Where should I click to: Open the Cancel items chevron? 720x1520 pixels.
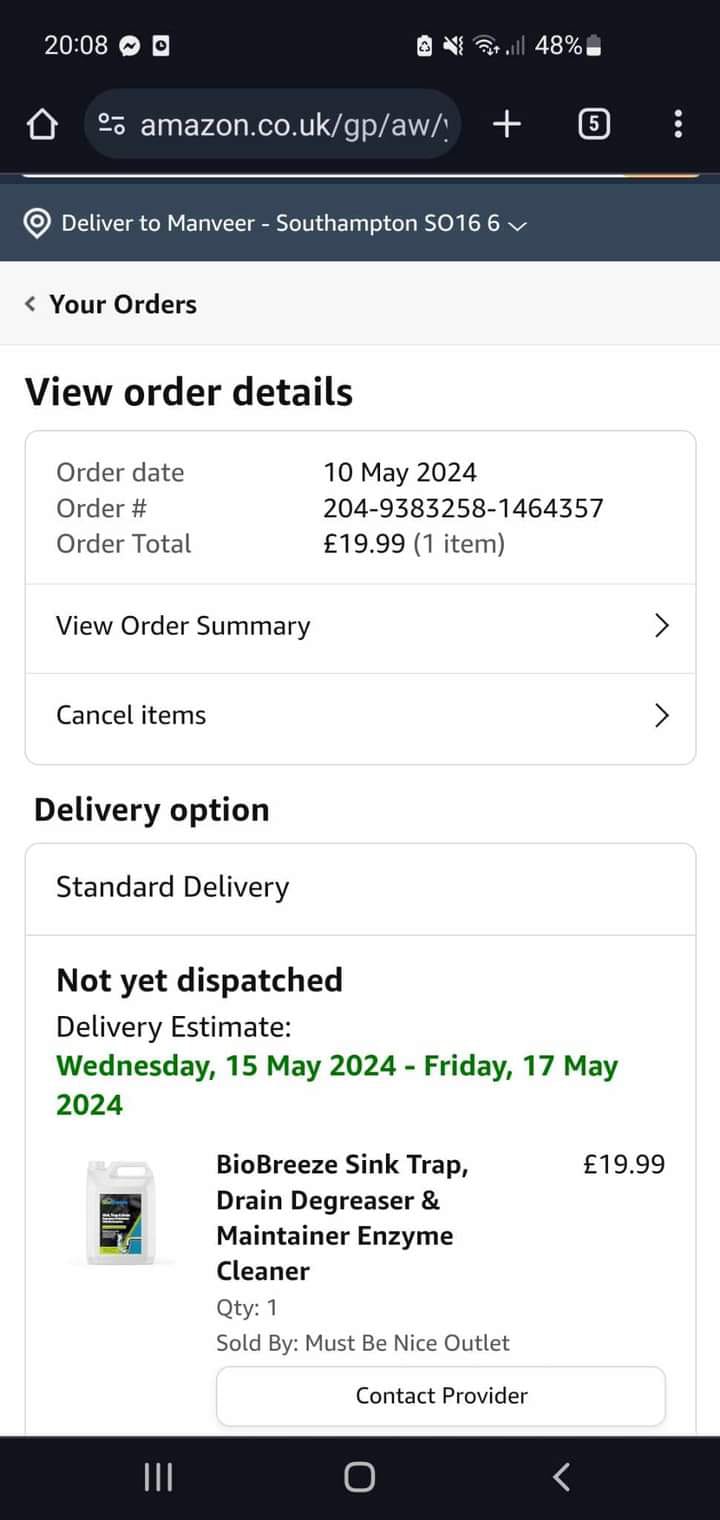pos(661,715)
